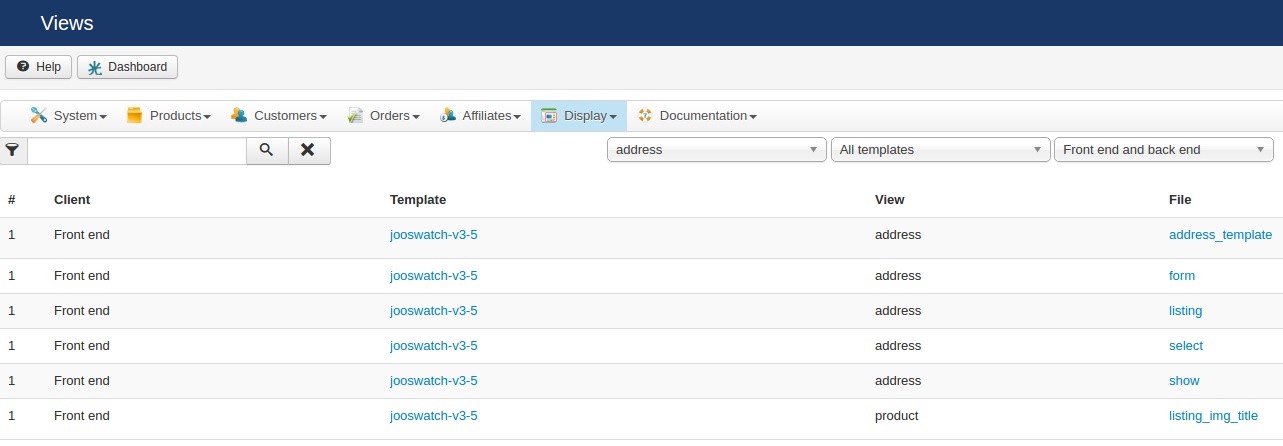Open the Documentation menu

point(696,116)
